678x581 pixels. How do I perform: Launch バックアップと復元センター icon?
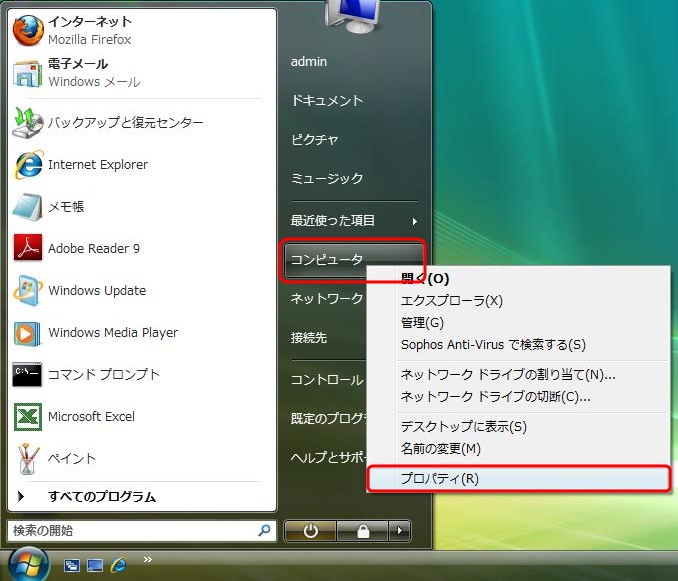coord(28,122)
